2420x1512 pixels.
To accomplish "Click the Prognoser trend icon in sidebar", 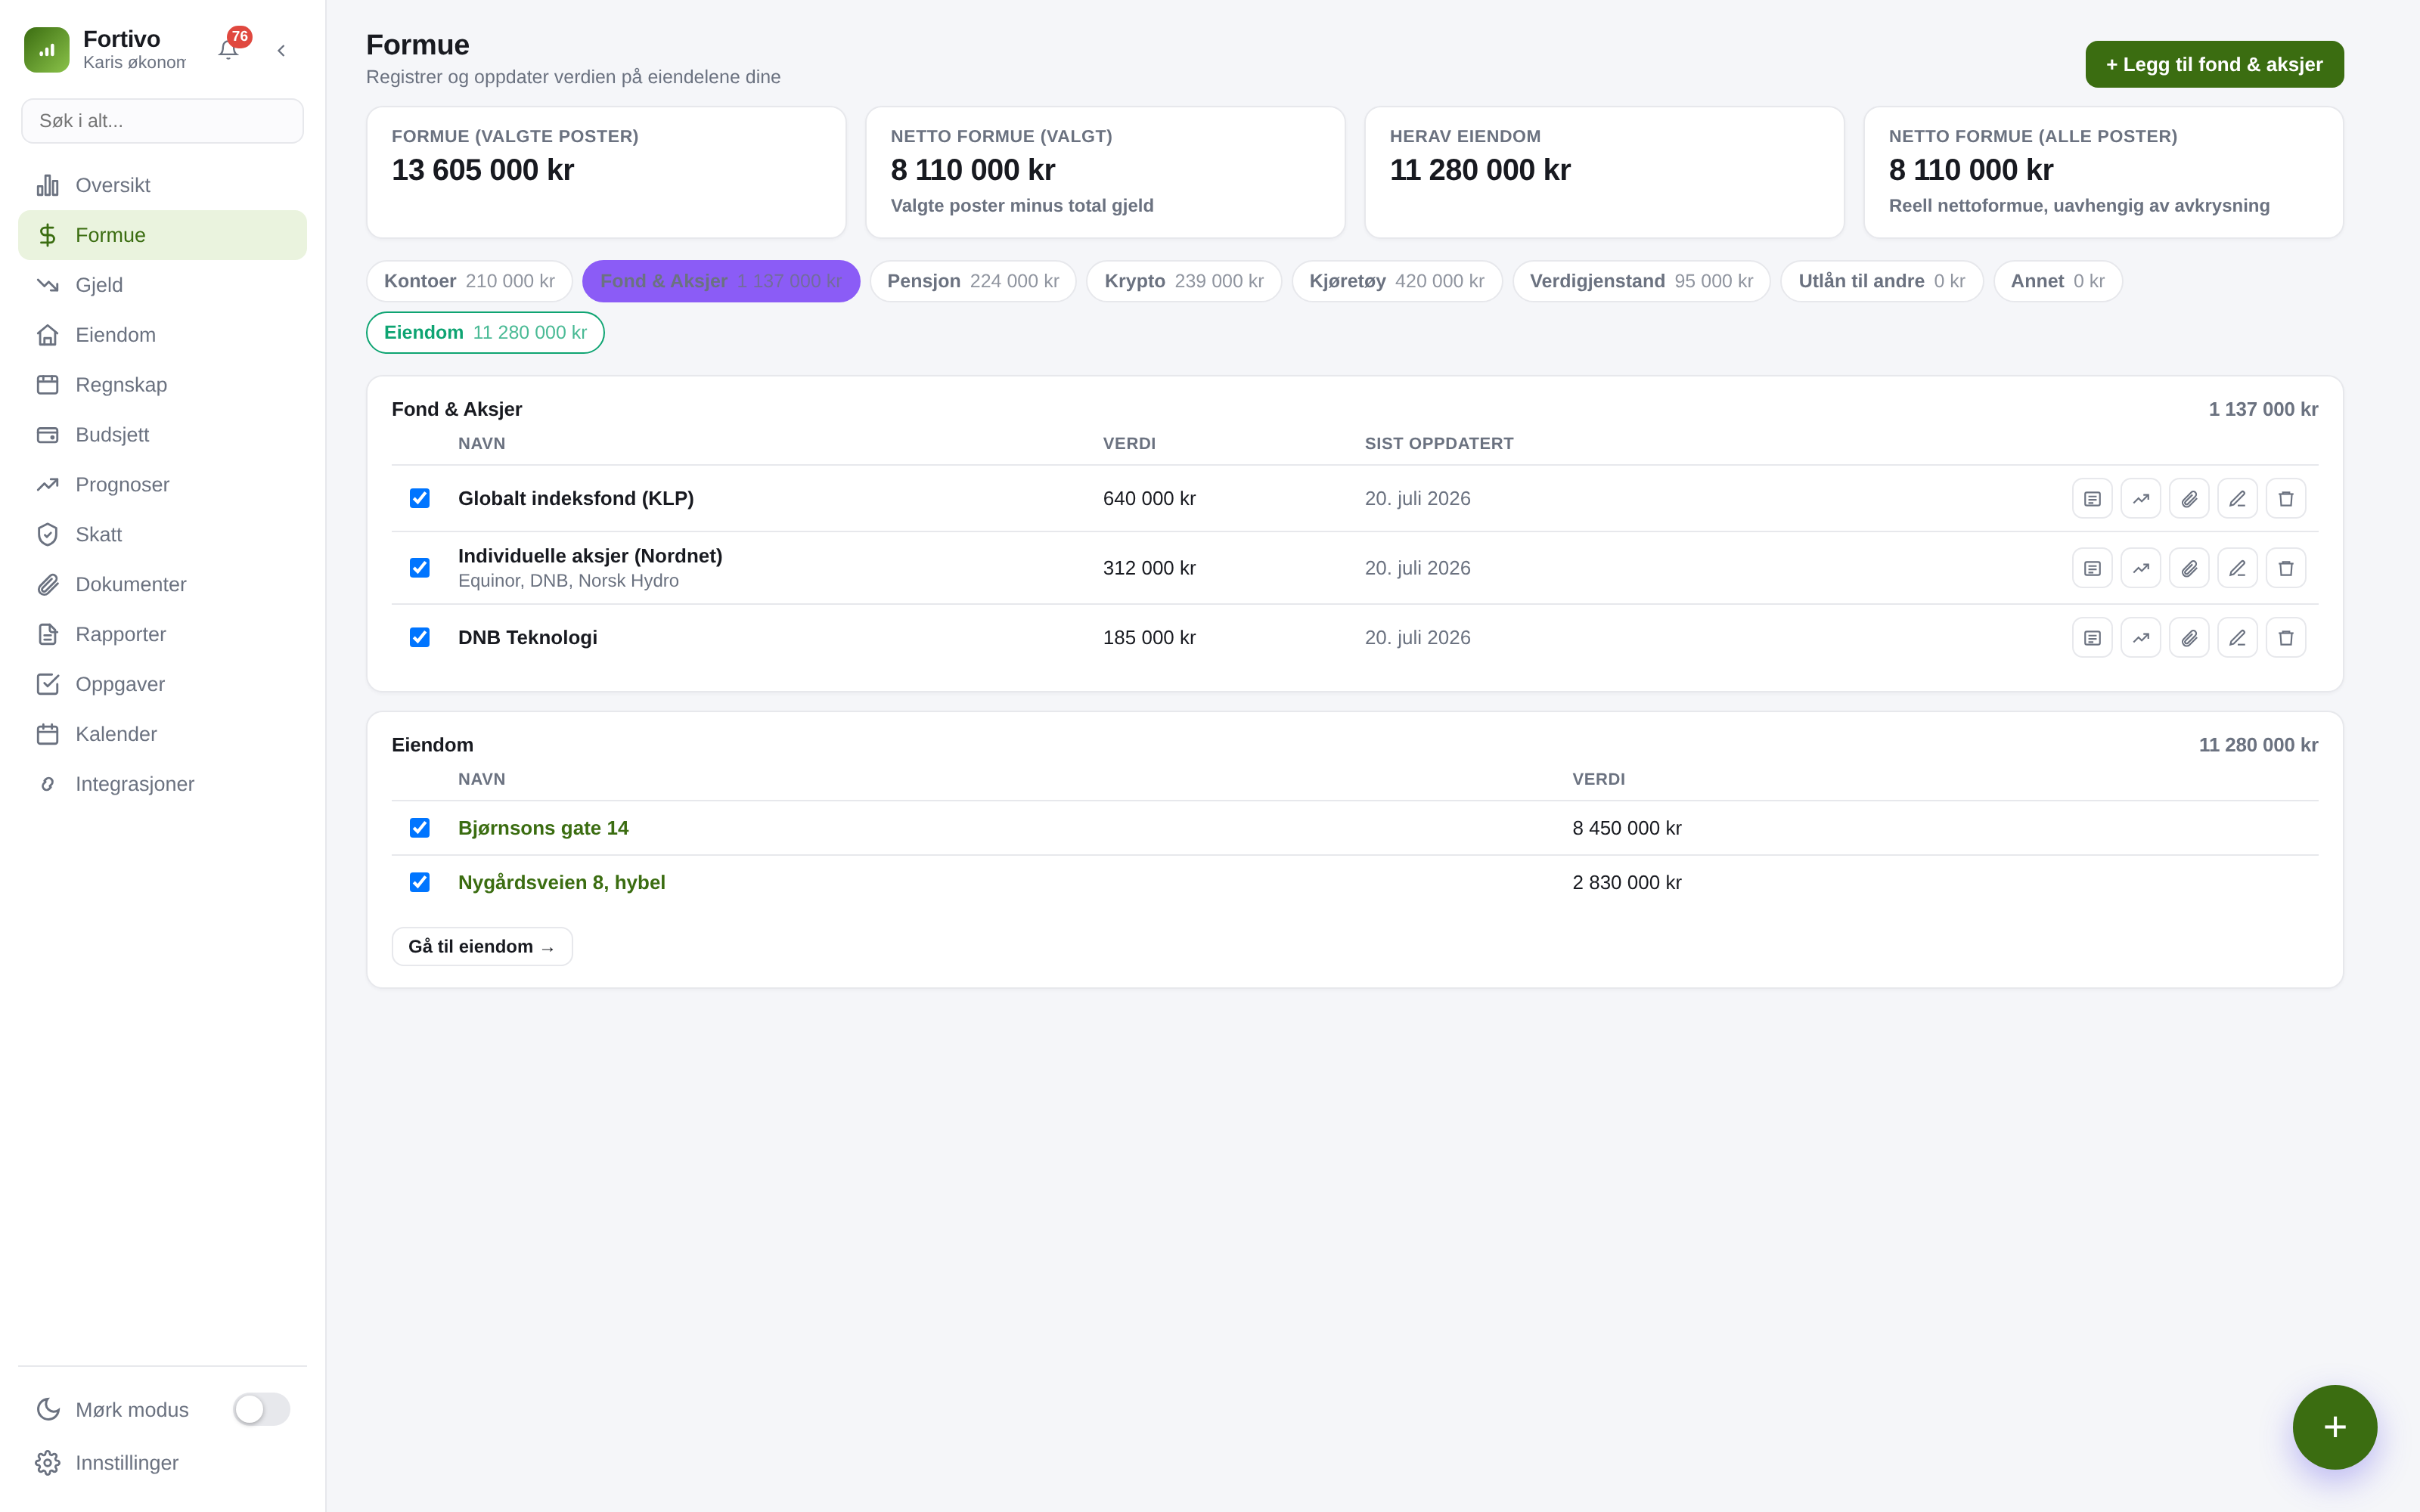I will (48, 485).
